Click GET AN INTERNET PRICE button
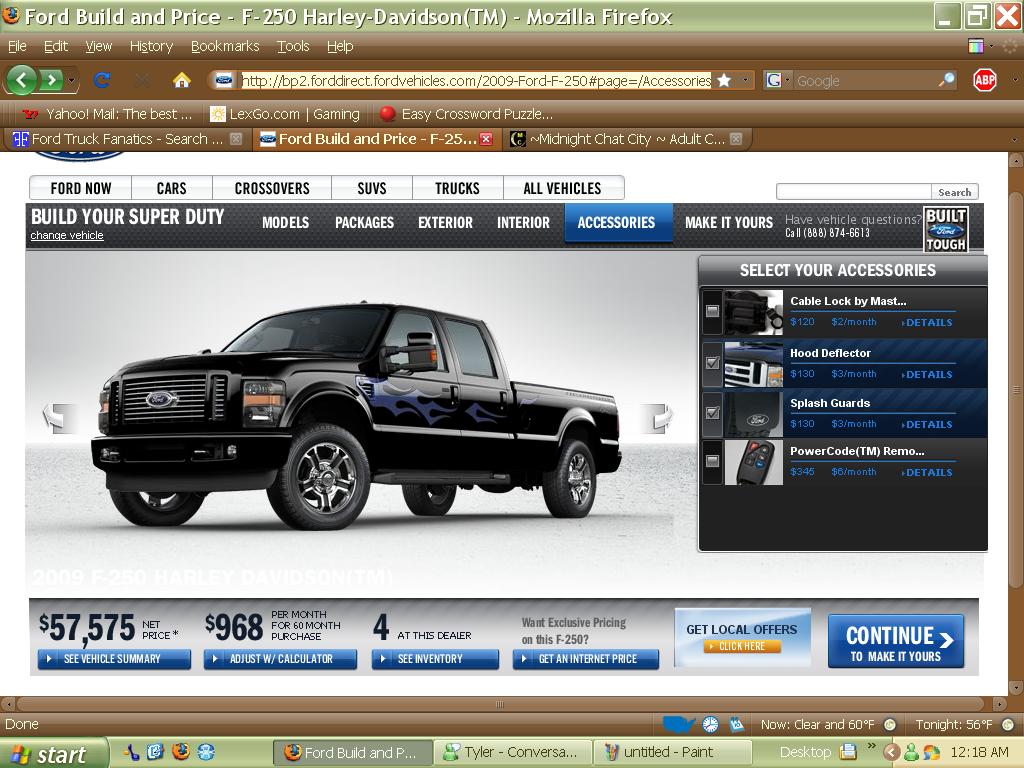Screen dimensions: 1024x768 click(586, 659)
